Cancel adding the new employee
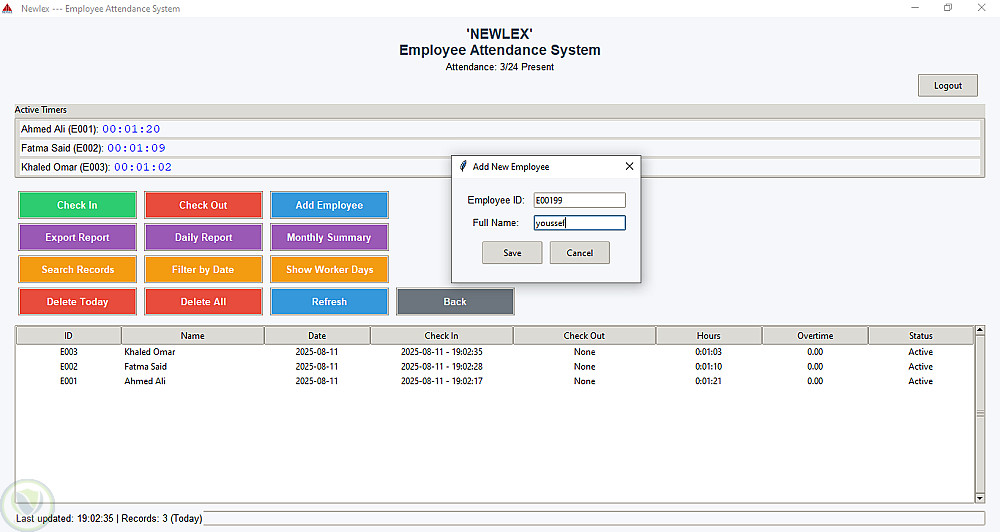 580,253
